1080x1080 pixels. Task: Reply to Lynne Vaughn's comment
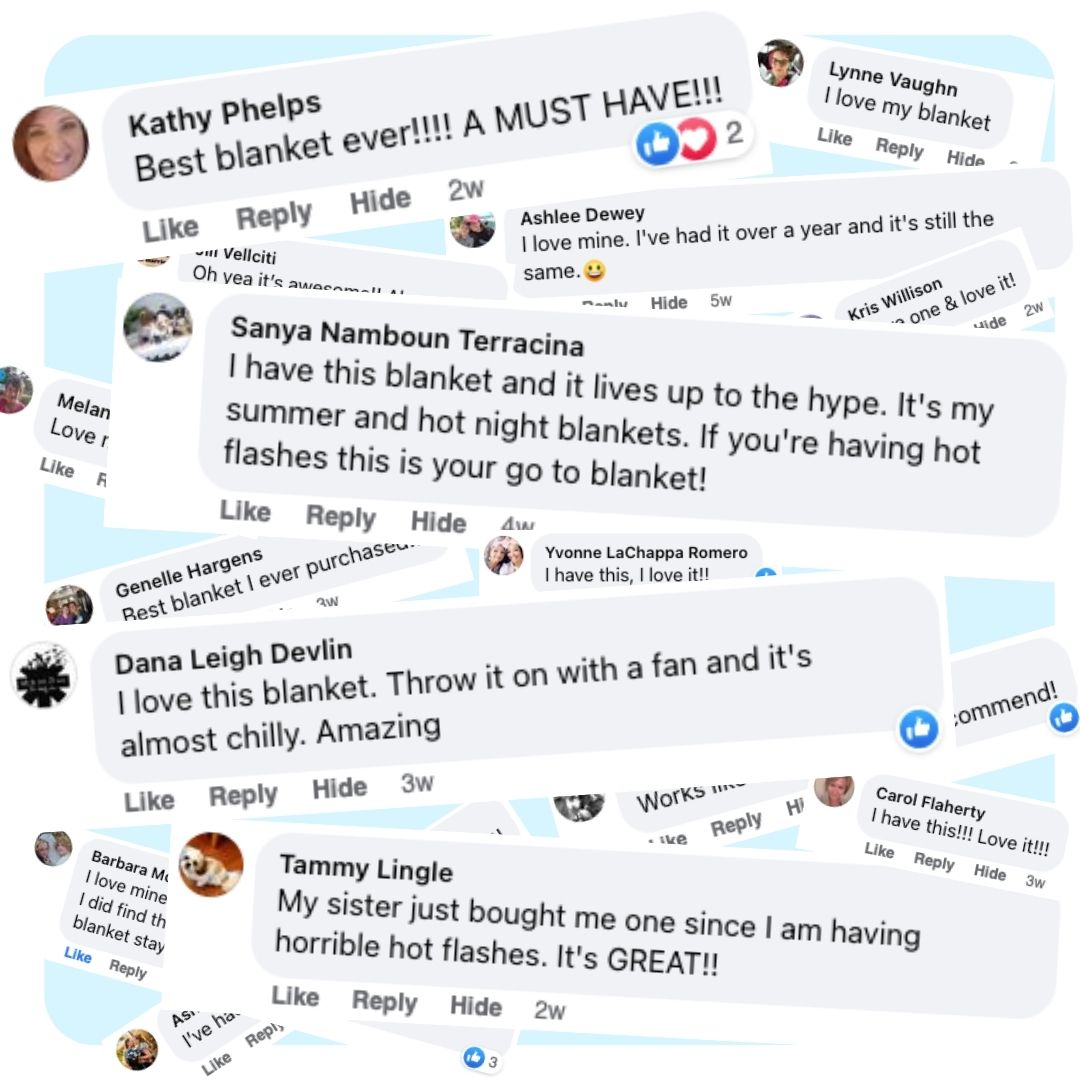[x=899, y=147]
